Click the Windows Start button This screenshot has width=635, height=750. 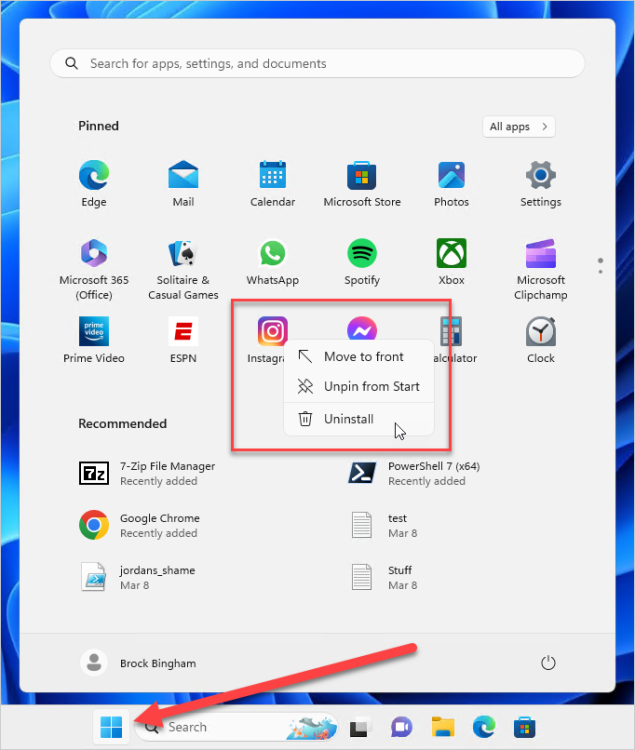click(x=111, y=728)
